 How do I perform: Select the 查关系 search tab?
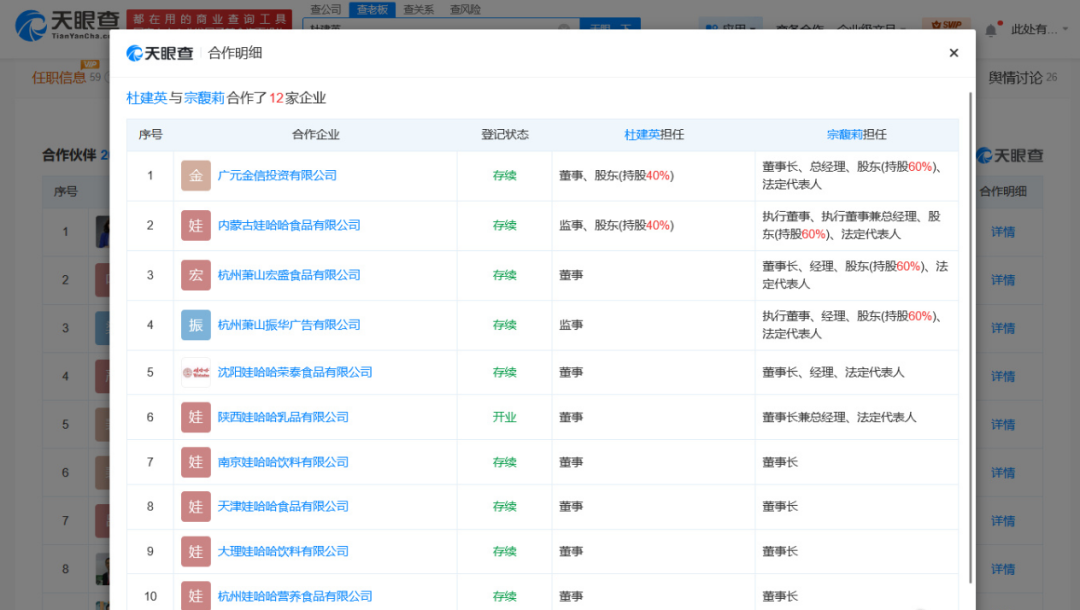(418, 10)
